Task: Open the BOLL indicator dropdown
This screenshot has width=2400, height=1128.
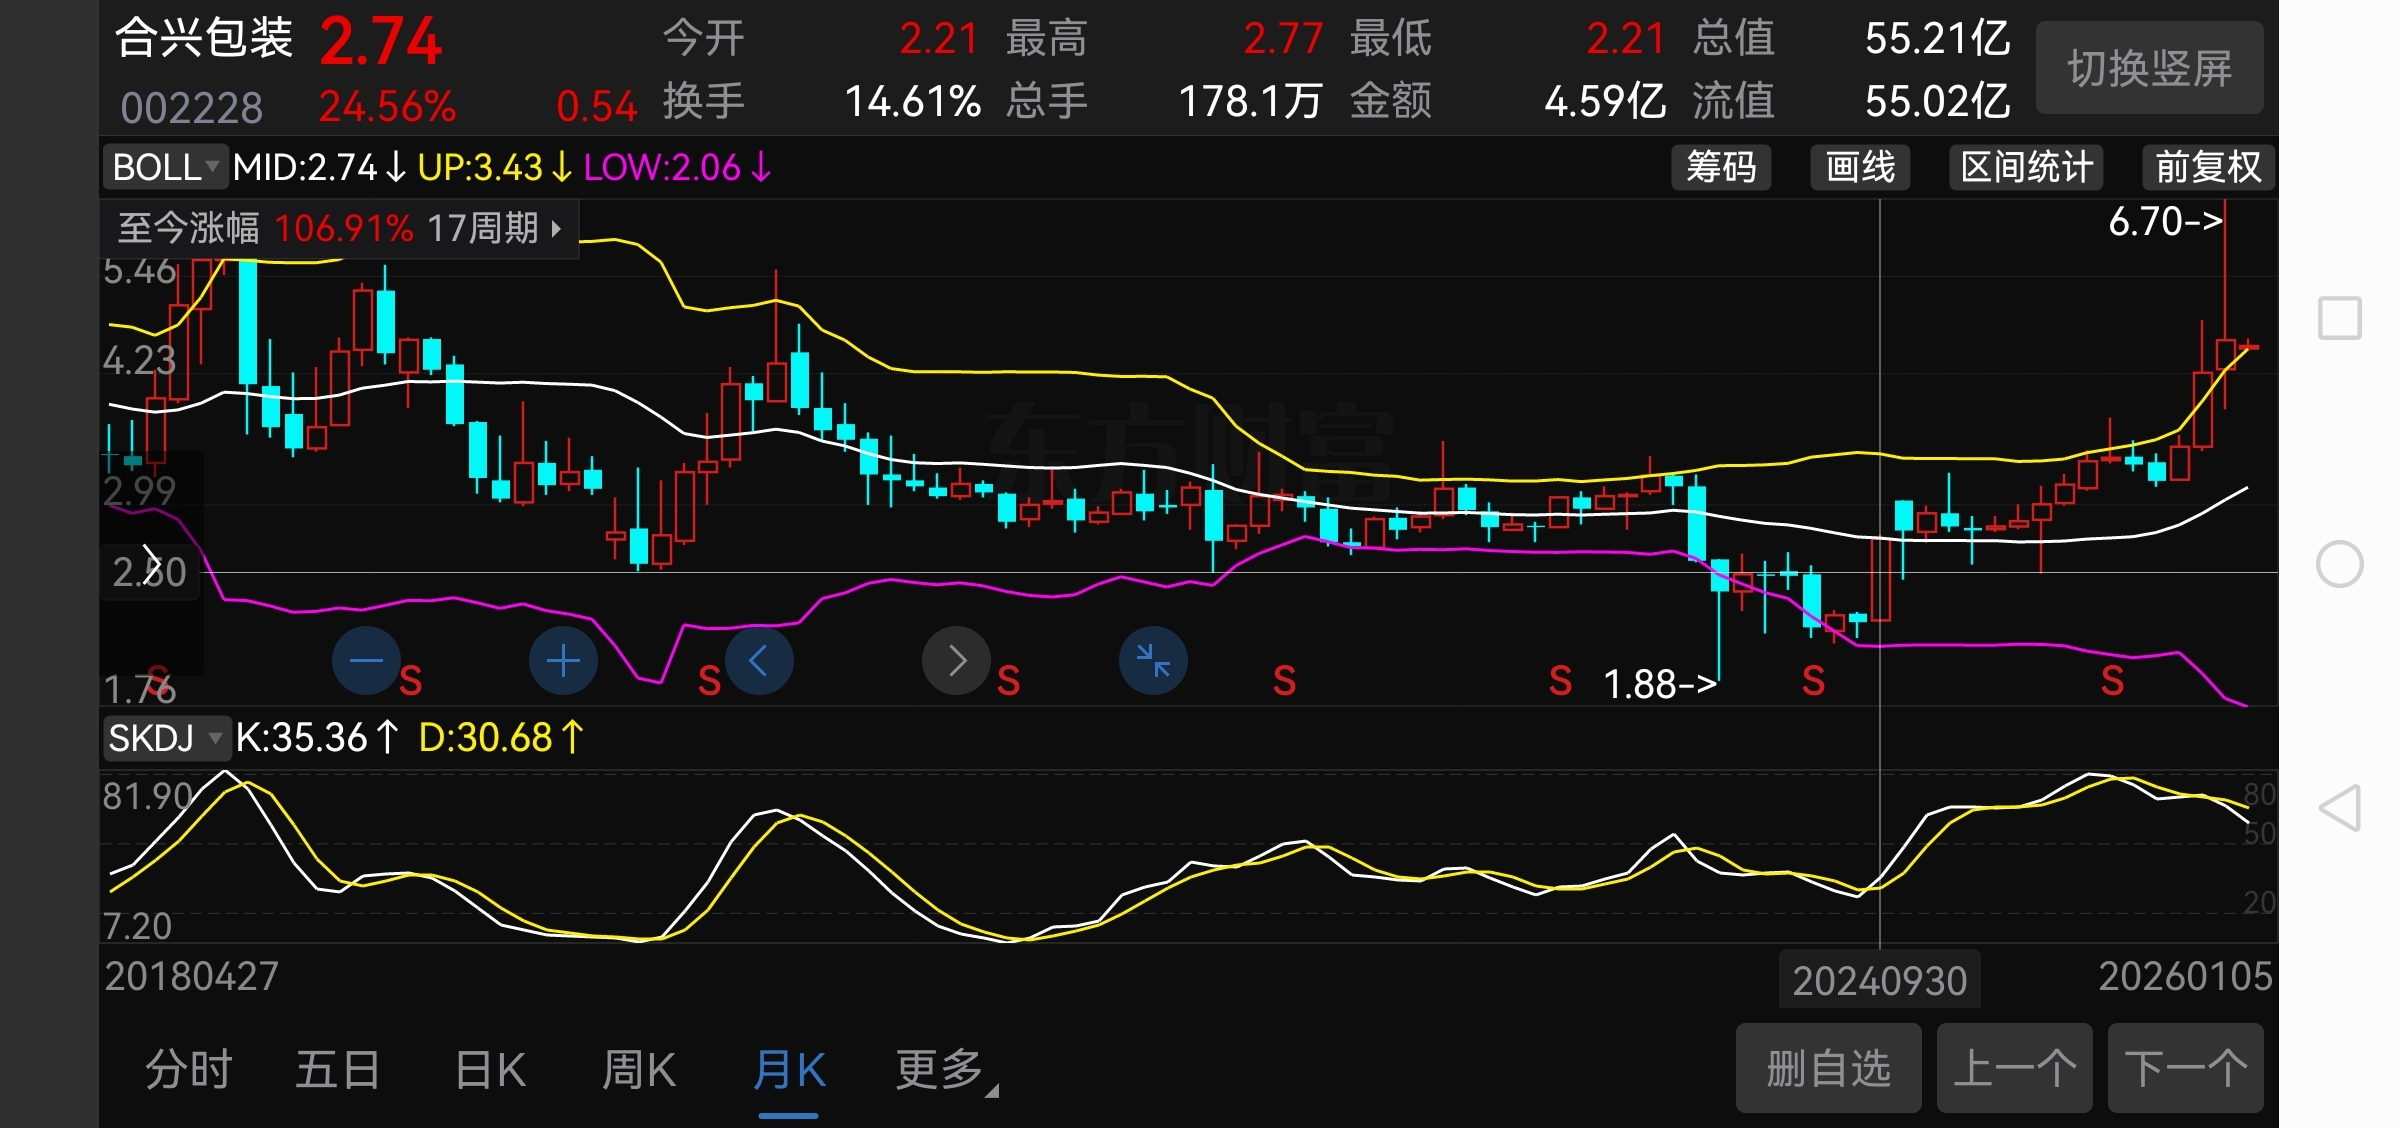Action: tap(166, 167)
